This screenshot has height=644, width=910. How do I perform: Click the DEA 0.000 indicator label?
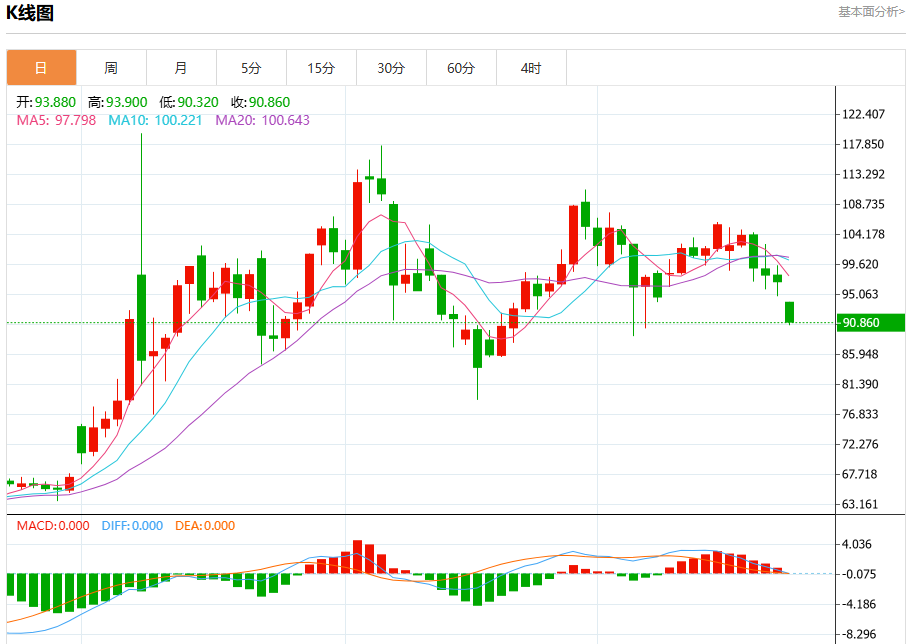205,526
